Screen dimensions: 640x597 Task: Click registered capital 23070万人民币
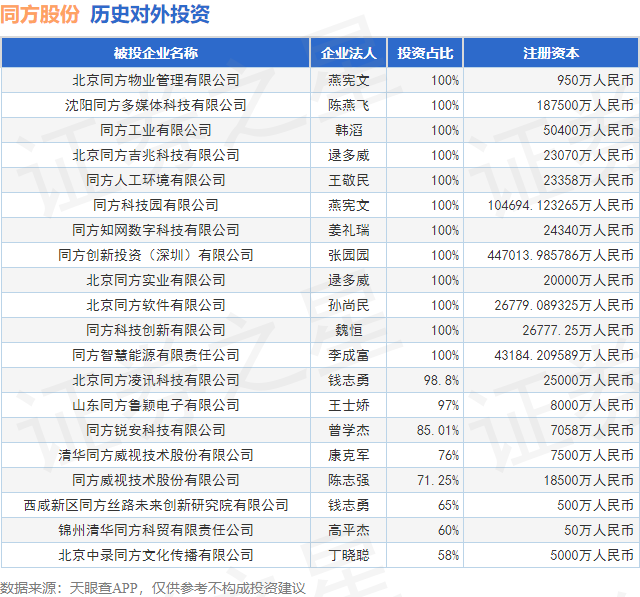589,155
